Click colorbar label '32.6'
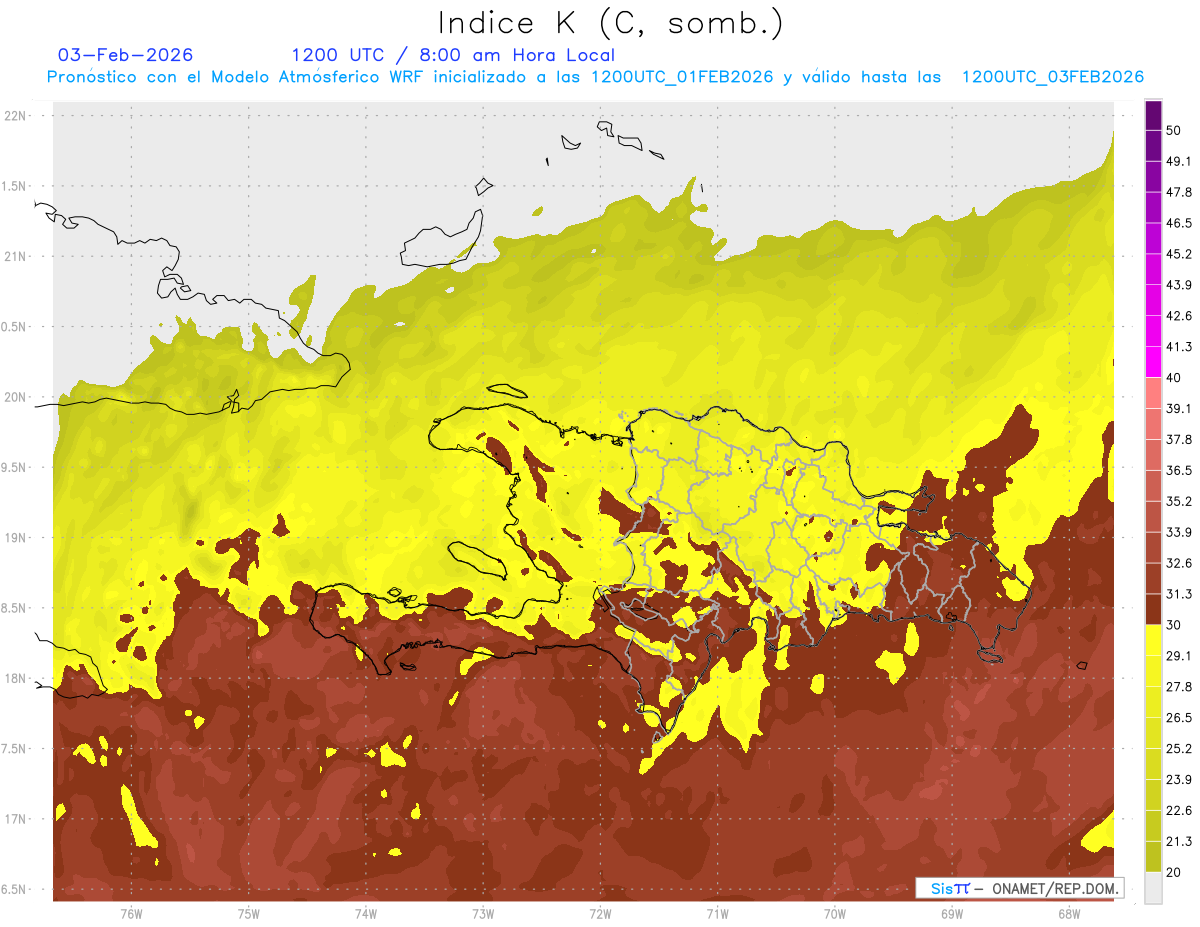The height and width of the screenshot is (927, 1200). pos(1178,563)
